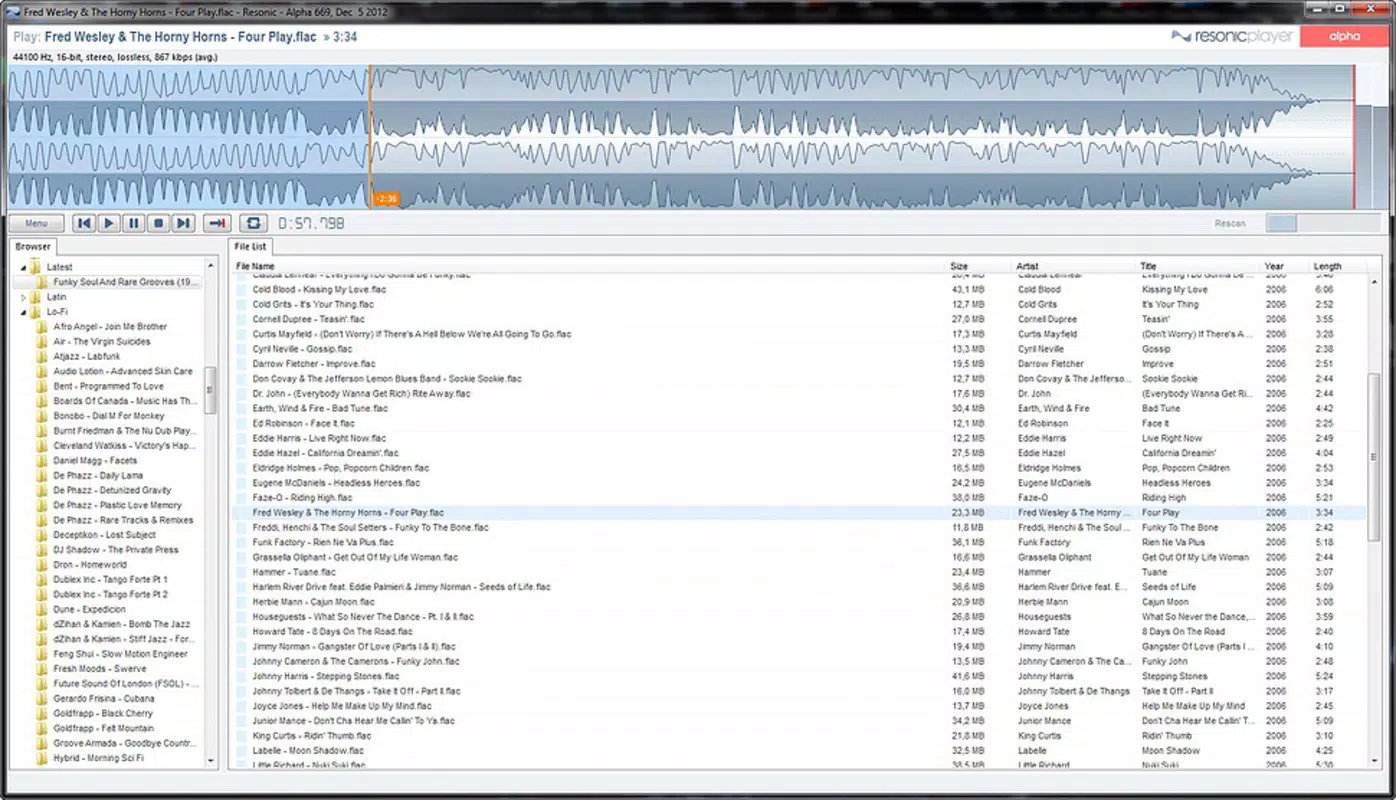The width and height of the screenshot is (1396, 800).
Task: Click the browser tree scroll-down arrow
Action: (x=210, y=760)
